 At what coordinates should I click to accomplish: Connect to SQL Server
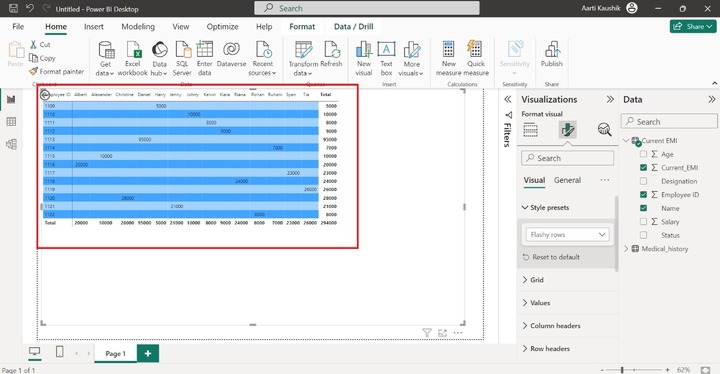coord(182,58)
